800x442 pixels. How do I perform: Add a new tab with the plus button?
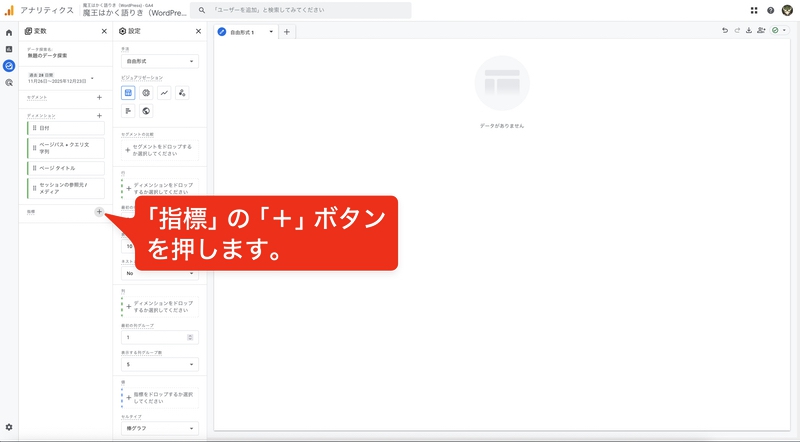tap(287, 32)
